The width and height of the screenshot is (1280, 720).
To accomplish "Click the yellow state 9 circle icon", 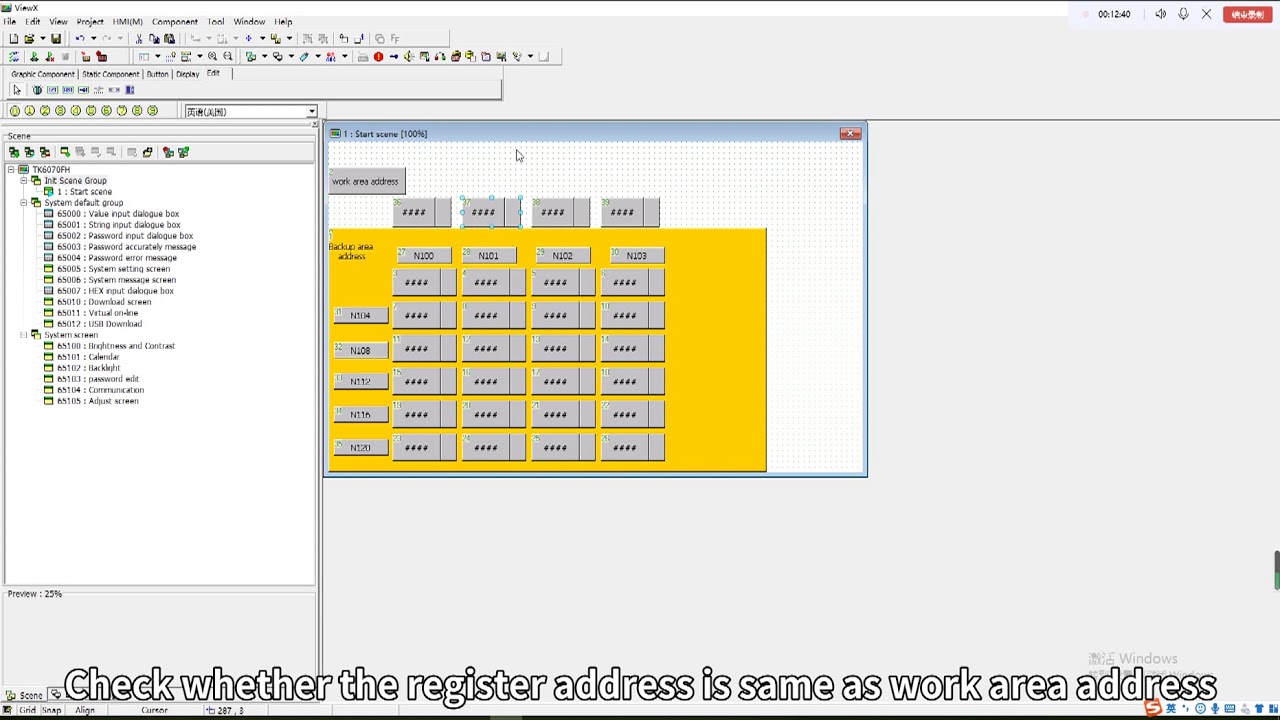I will (x=152, y=111).
